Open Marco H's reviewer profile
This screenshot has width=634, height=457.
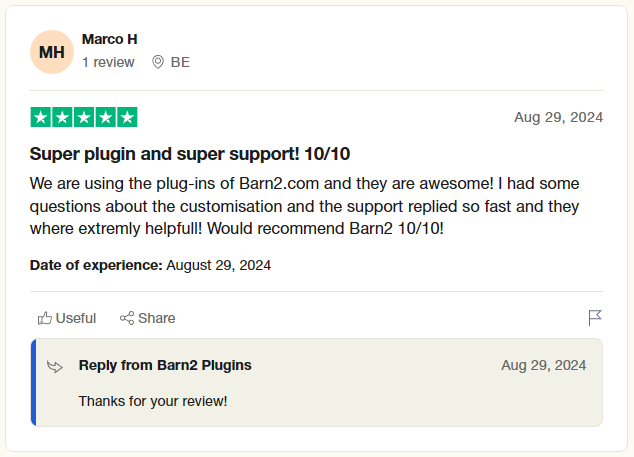click(x=110, y=39)
